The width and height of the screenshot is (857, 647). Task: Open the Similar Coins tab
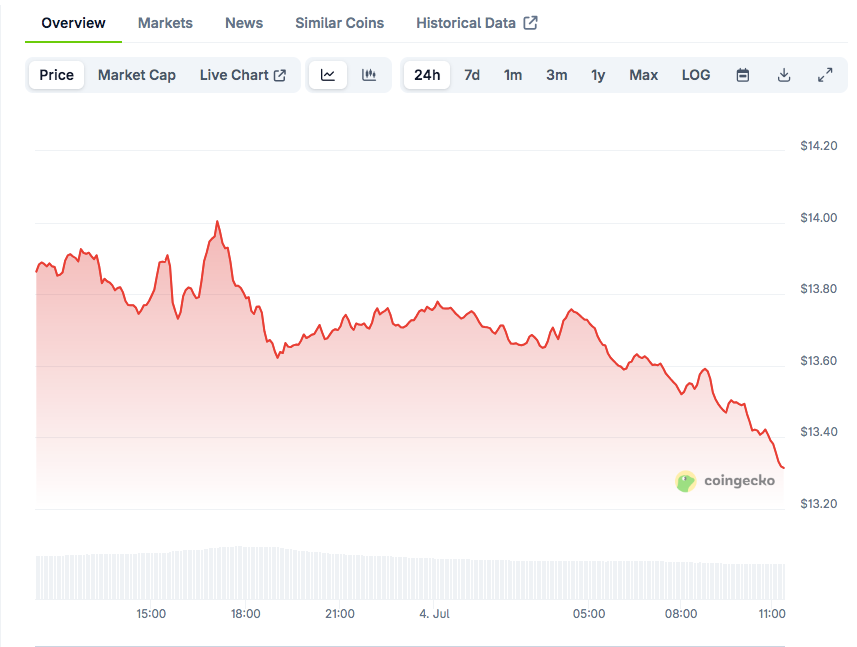339,23
